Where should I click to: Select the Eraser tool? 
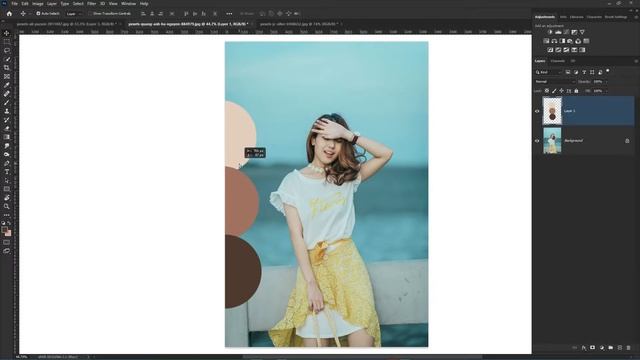click(x=7, y=128)
